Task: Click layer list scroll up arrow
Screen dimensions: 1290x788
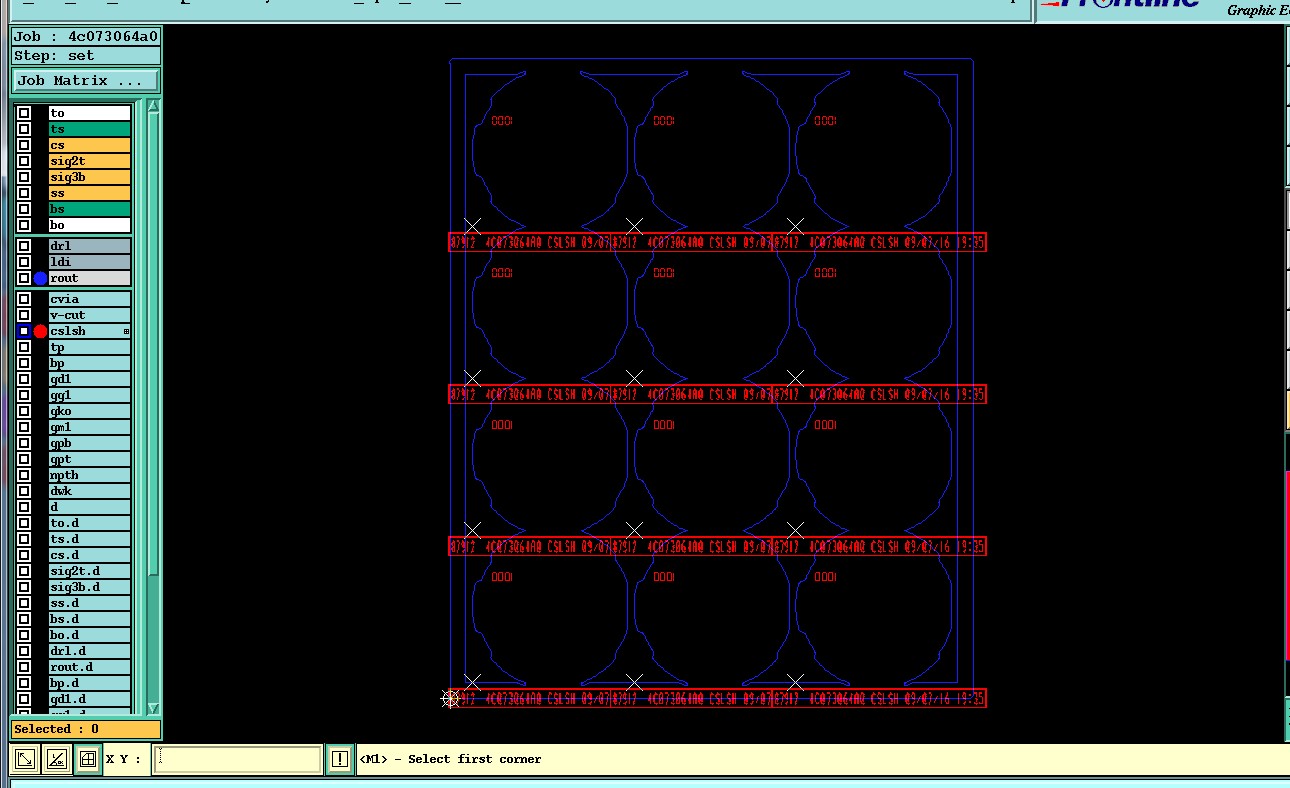Action: point(154,105)
